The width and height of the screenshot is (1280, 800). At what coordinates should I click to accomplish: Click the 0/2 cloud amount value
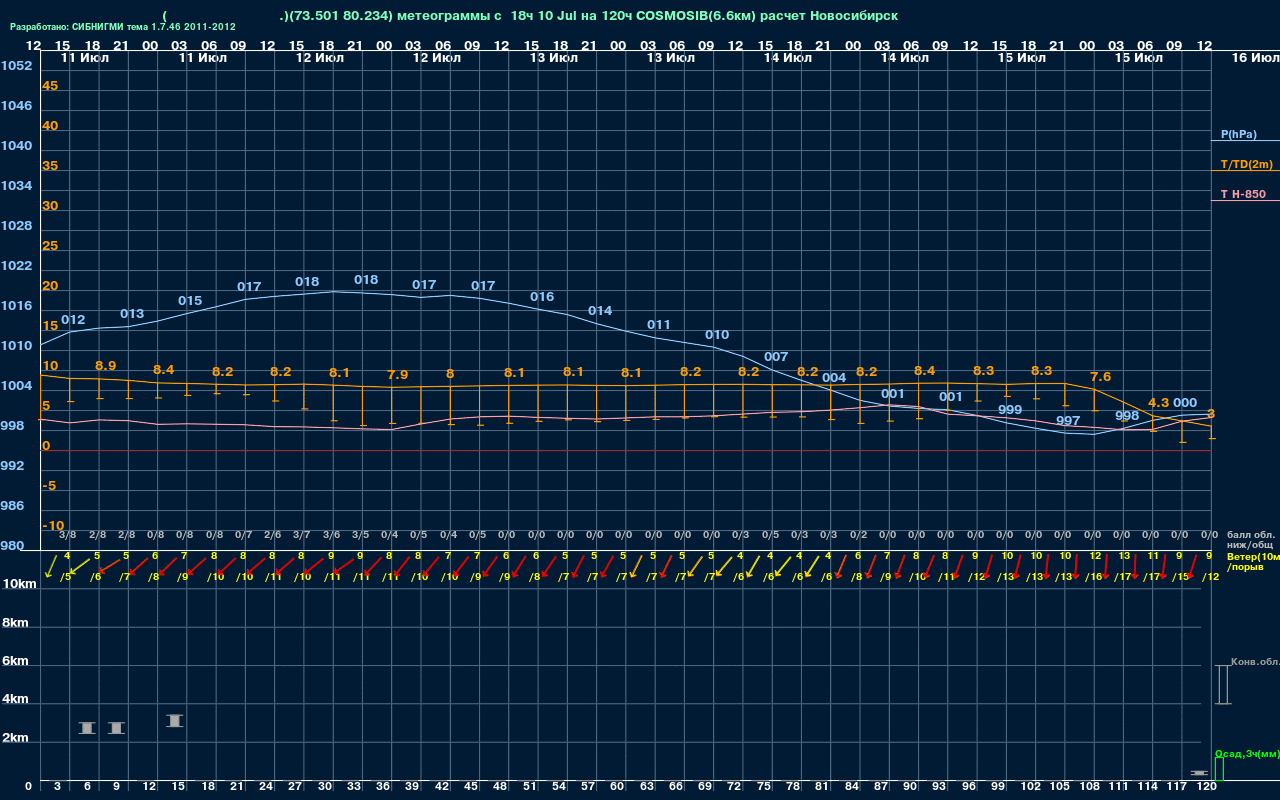tap(858, 535)
